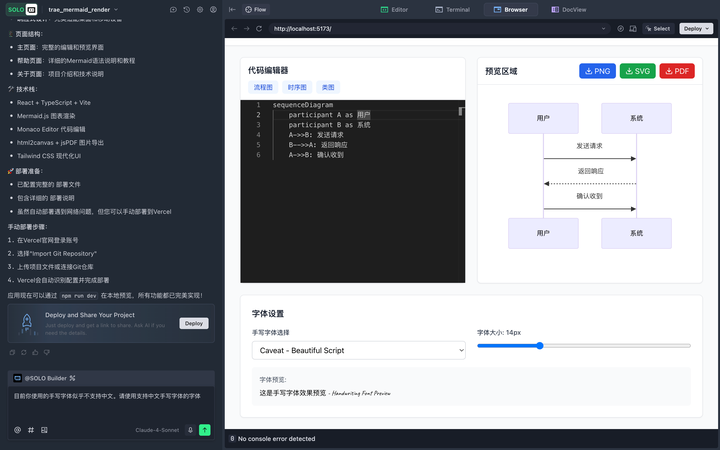Toggle element Select mode in browser
This screenshot has width=720, height=450.
(657, 29)
